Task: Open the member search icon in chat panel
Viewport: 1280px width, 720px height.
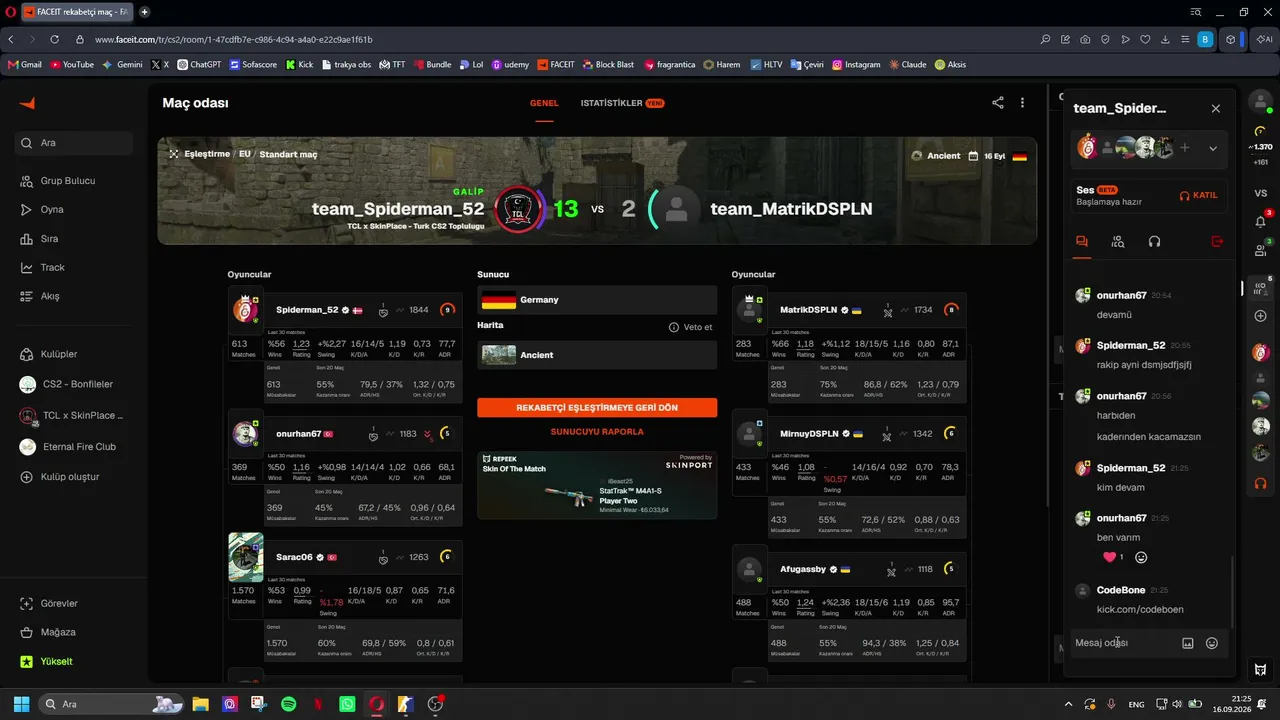Action: 1118,241
